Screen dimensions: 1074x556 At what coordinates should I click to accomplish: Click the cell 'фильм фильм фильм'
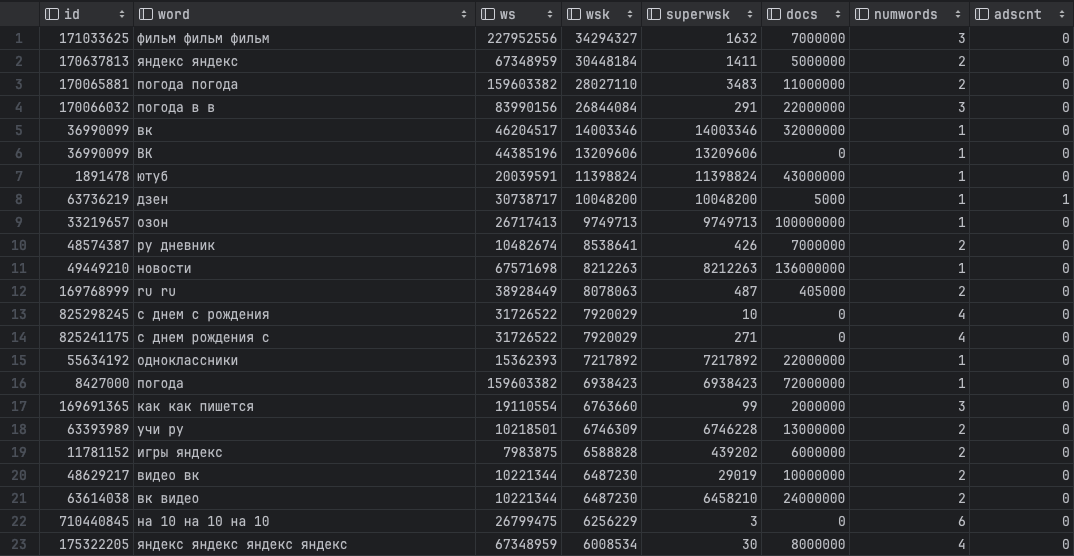[304, 38]
